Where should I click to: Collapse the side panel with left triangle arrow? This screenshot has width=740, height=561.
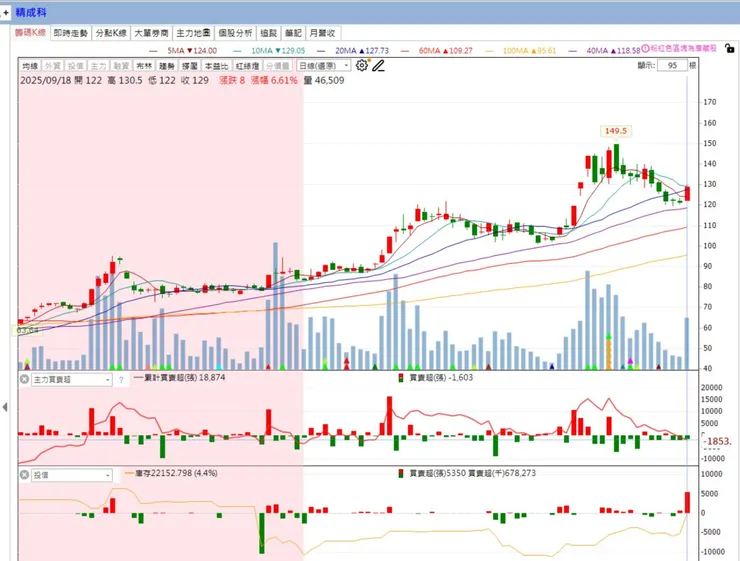point(5,407)
